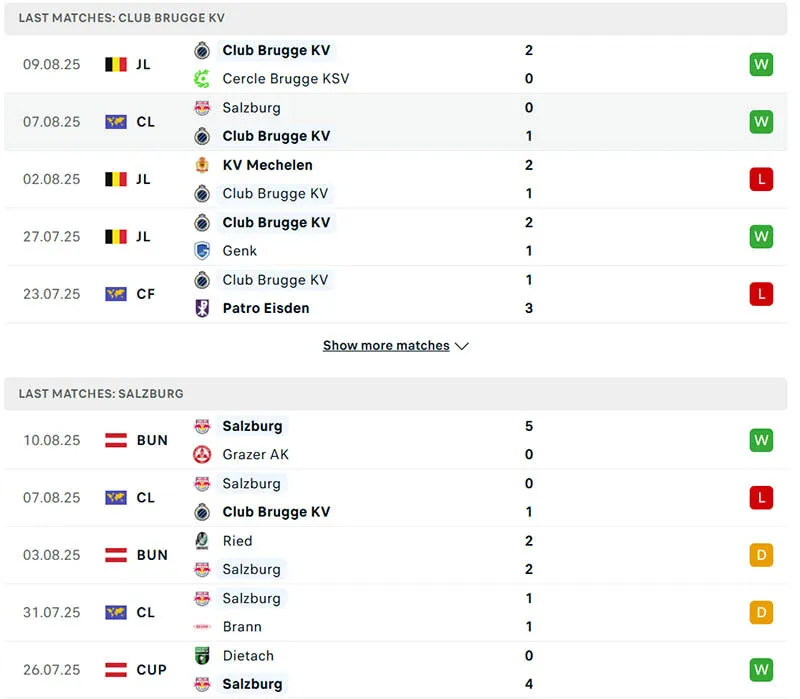Click the red L badge beside Patro Eisden match
This screenshot has height=699, width=800.
point(762,294)
